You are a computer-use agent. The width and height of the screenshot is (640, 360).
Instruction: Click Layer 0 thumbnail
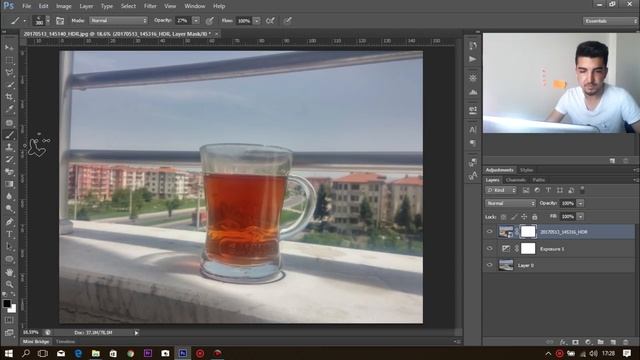(506, 265)
